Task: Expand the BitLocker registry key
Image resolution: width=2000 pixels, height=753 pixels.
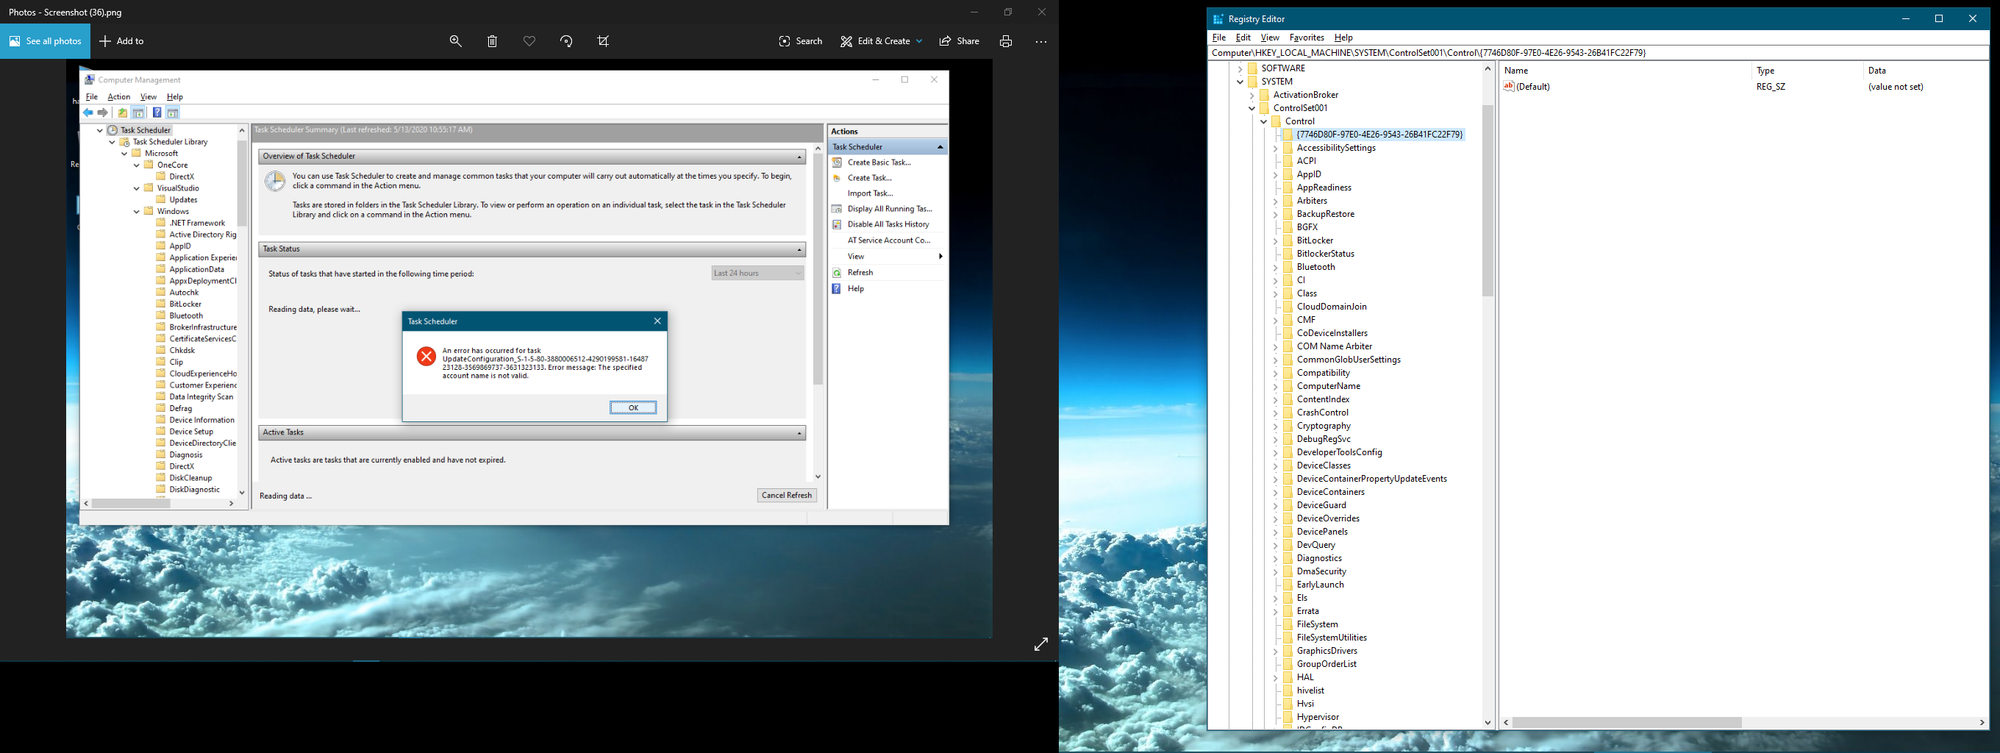Action: coord(1276,240)
